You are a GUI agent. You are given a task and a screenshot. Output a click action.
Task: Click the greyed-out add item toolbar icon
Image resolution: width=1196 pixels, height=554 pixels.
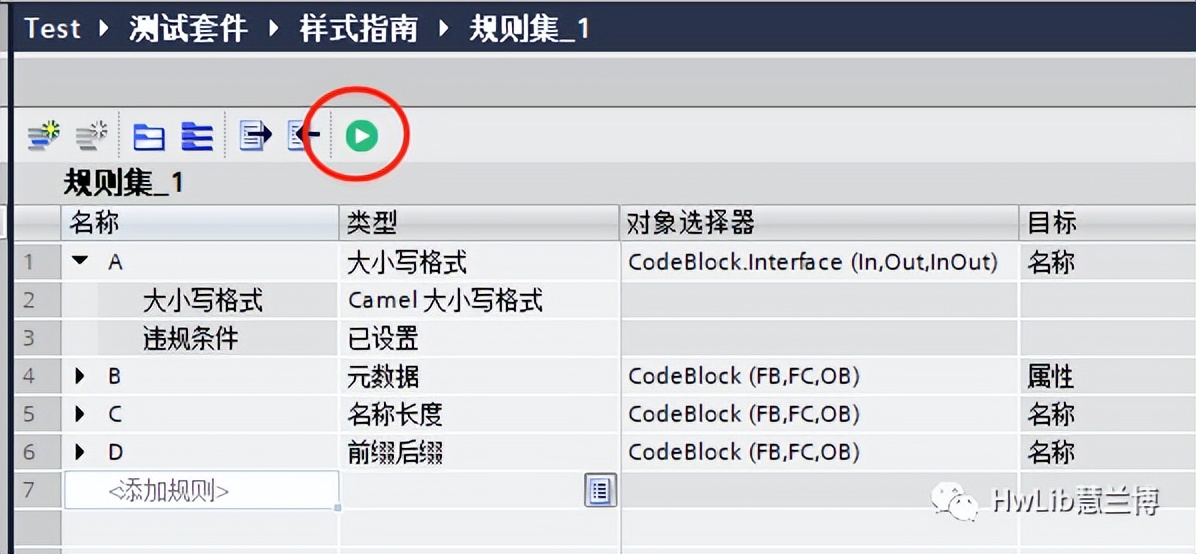(x=92, y=136)
